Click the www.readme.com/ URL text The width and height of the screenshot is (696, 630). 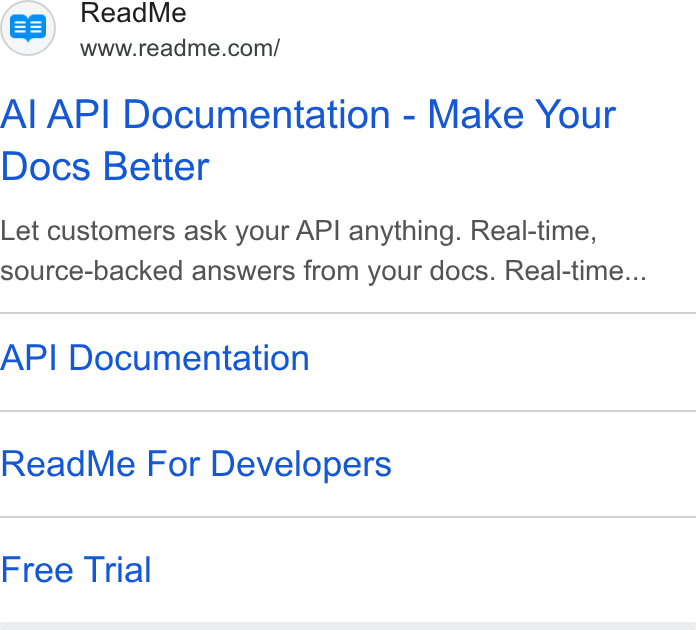pyautogui.click(x=180, y=48)
